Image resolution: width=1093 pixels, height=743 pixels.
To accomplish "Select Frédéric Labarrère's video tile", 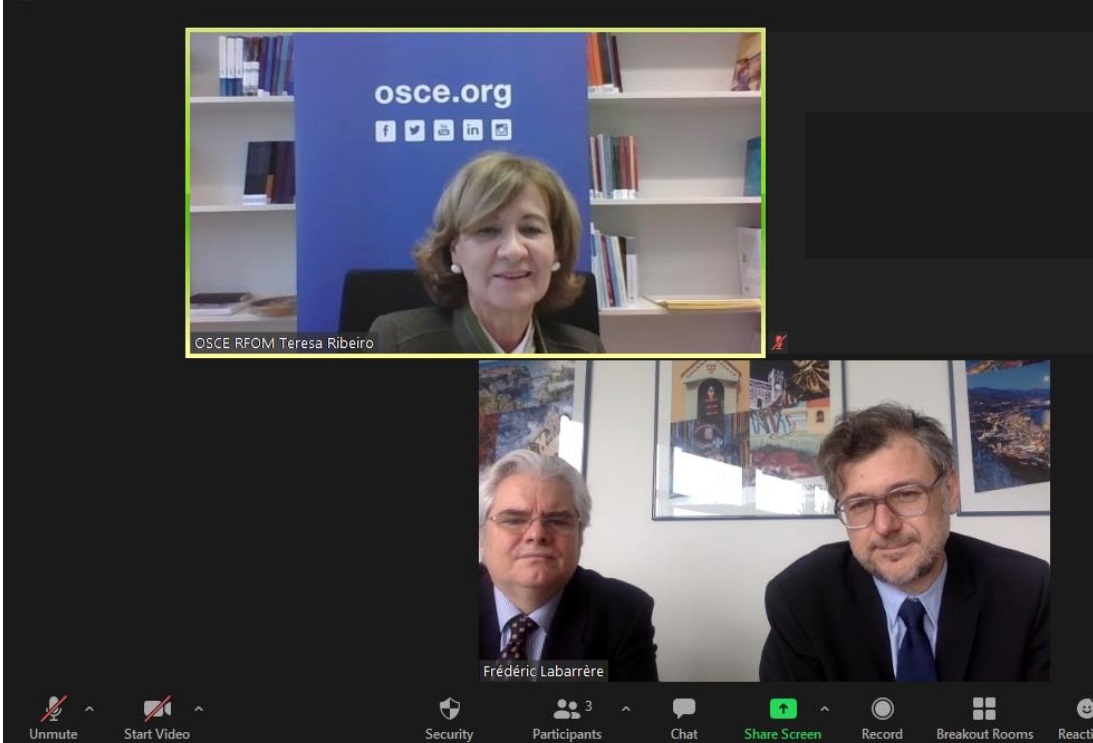I will pos(764,520).
